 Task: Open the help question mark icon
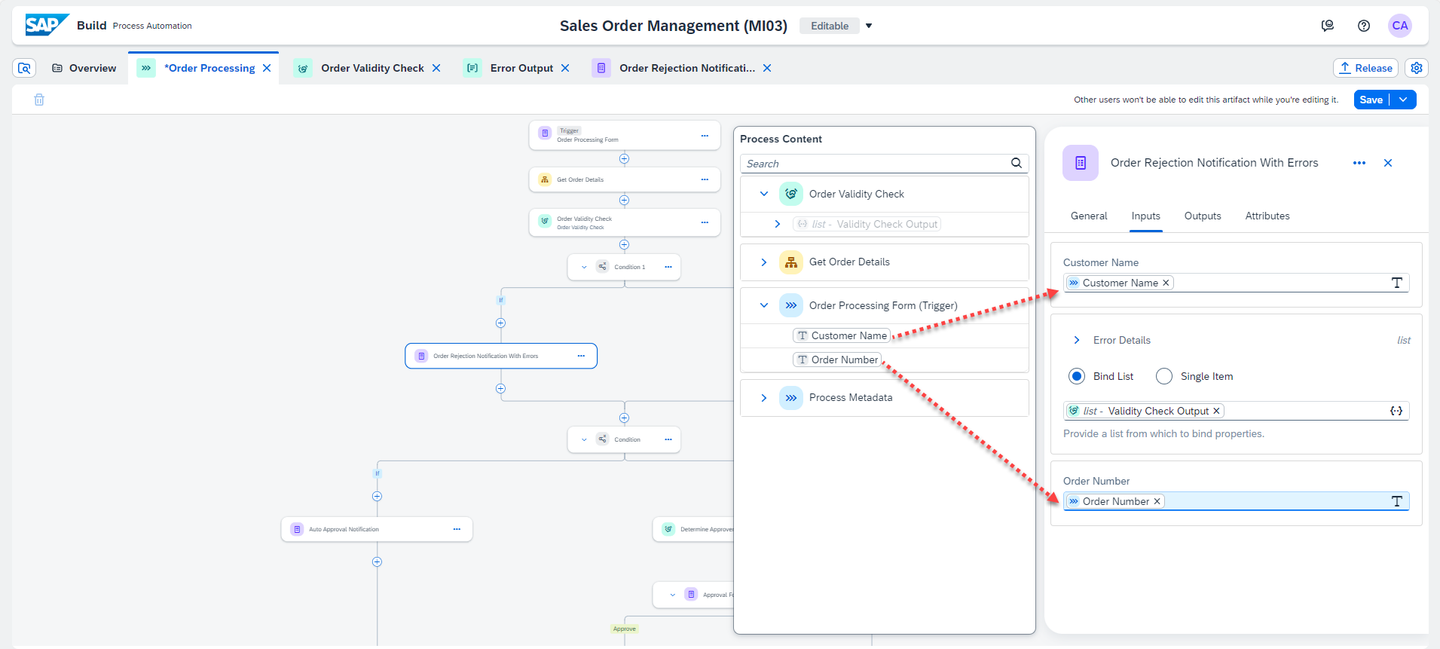coord(1364,26)
